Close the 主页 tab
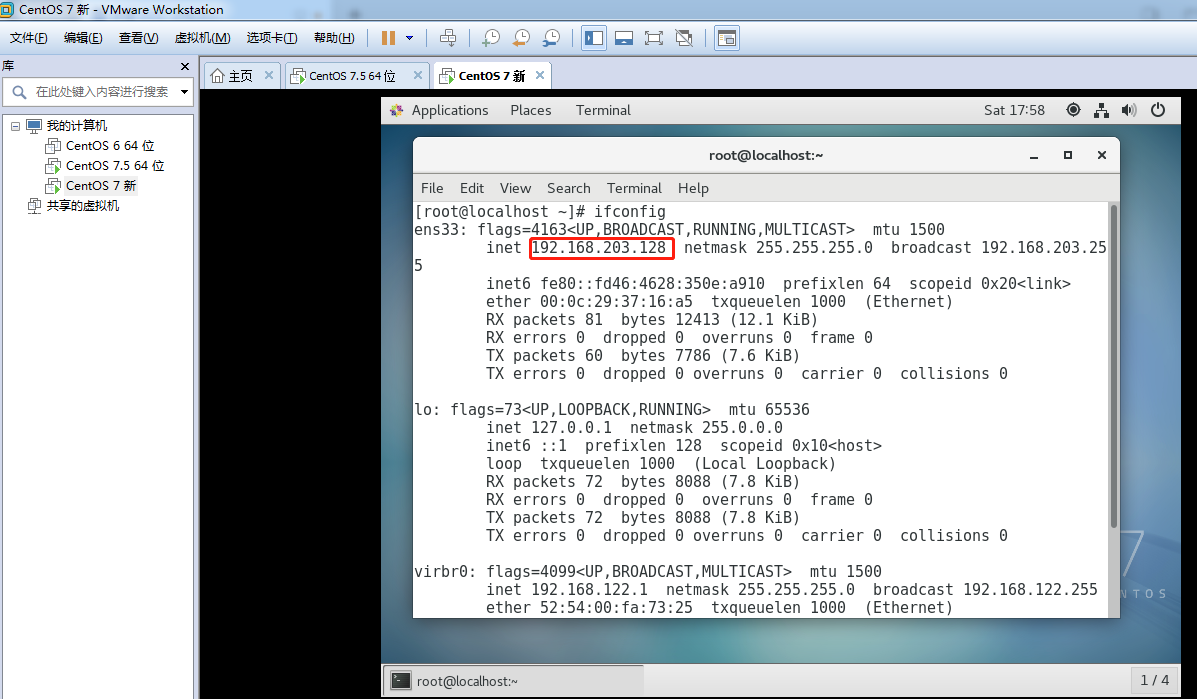Viewport: 1197px width, 699px height. [269, 75]
